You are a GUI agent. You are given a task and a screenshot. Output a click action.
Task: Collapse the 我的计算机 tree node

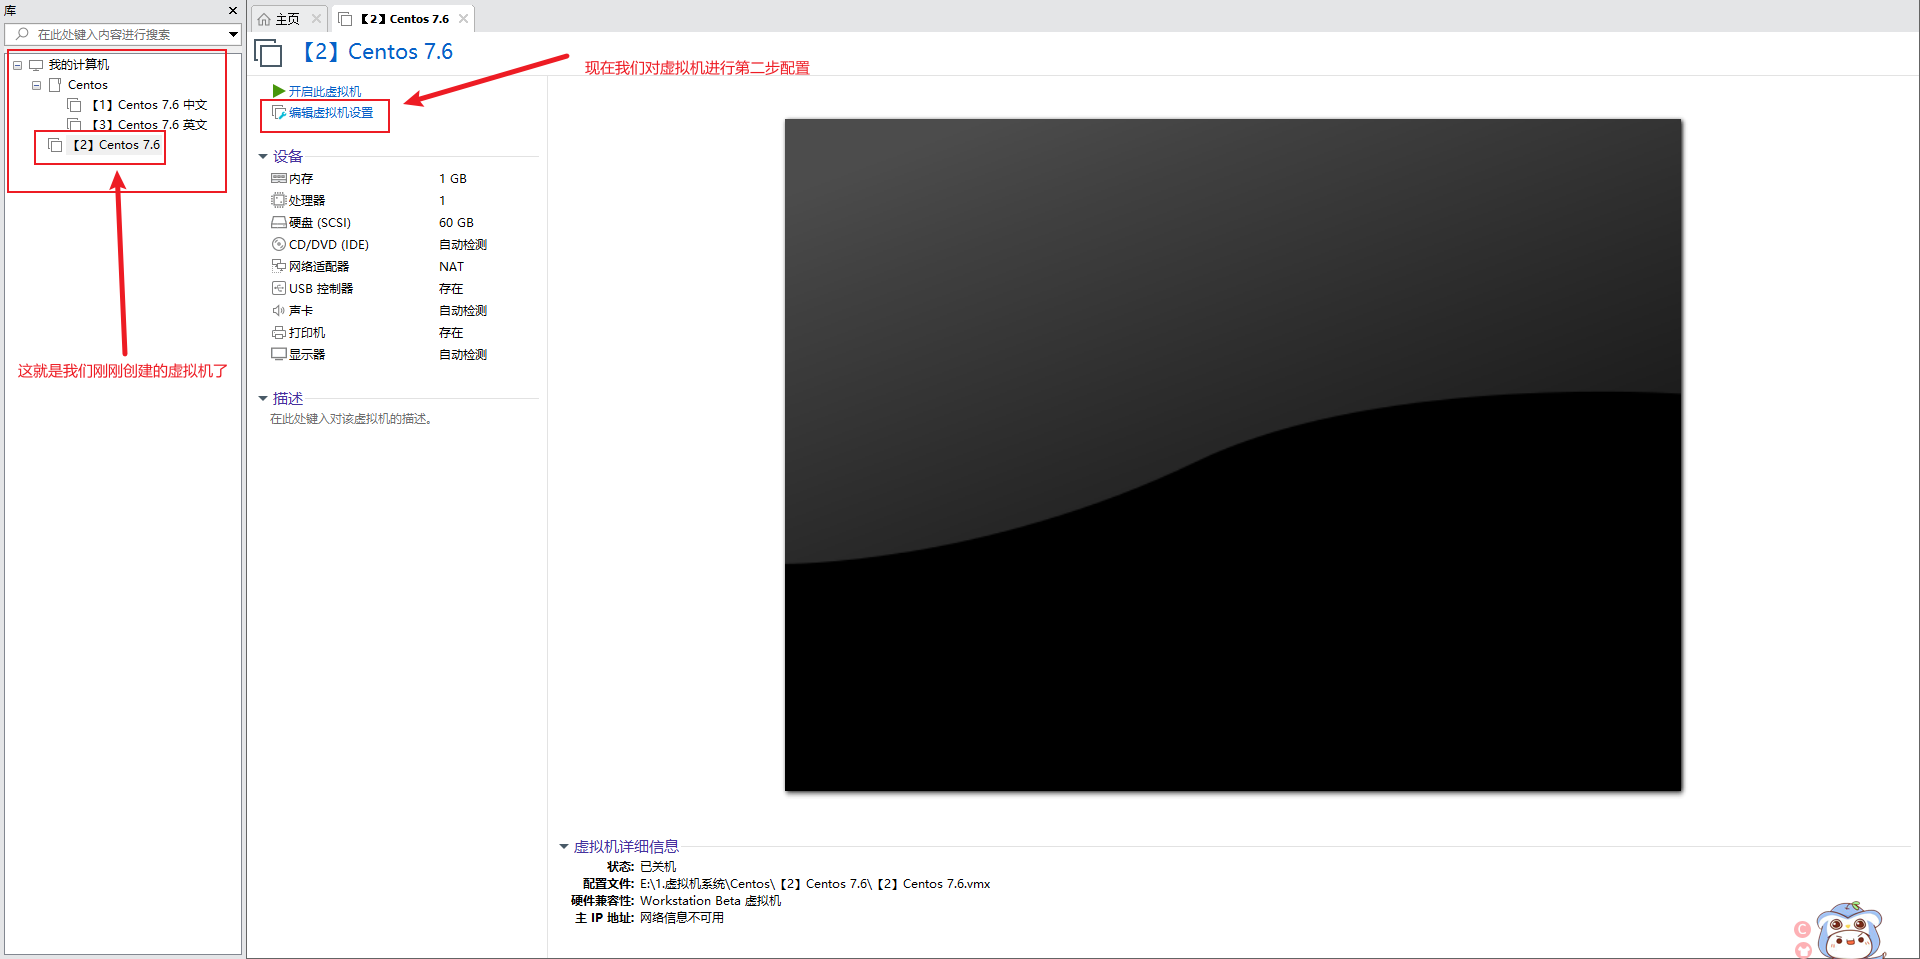click(17, 65)
